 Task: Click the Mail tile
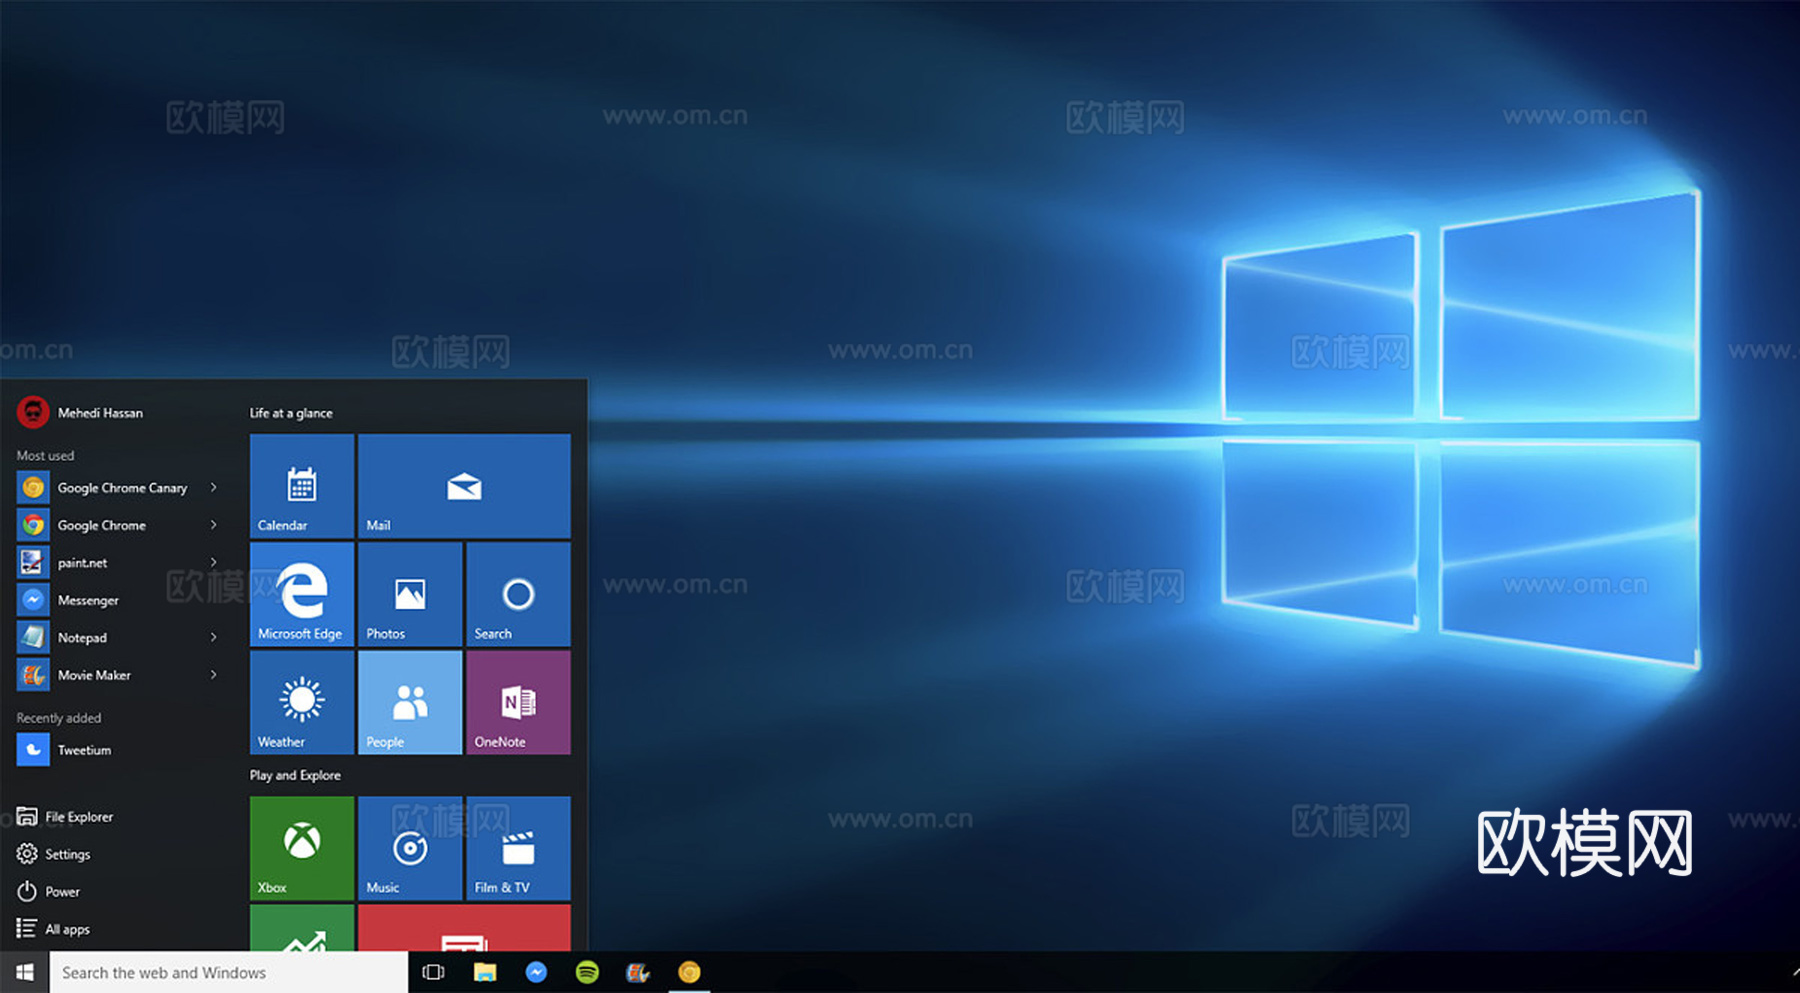coord(464,486)
